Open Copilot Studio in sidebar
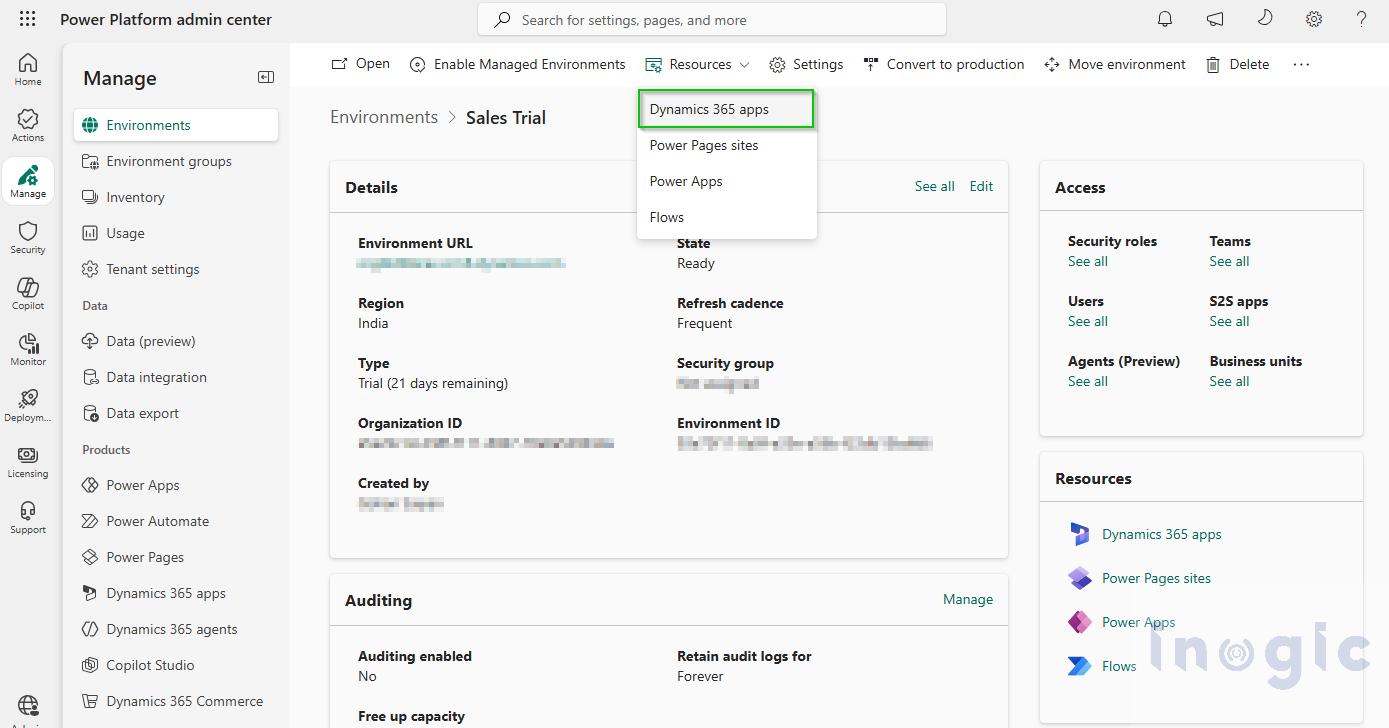The width and height of the screenshot is (1389, 728). click(176, 665)
